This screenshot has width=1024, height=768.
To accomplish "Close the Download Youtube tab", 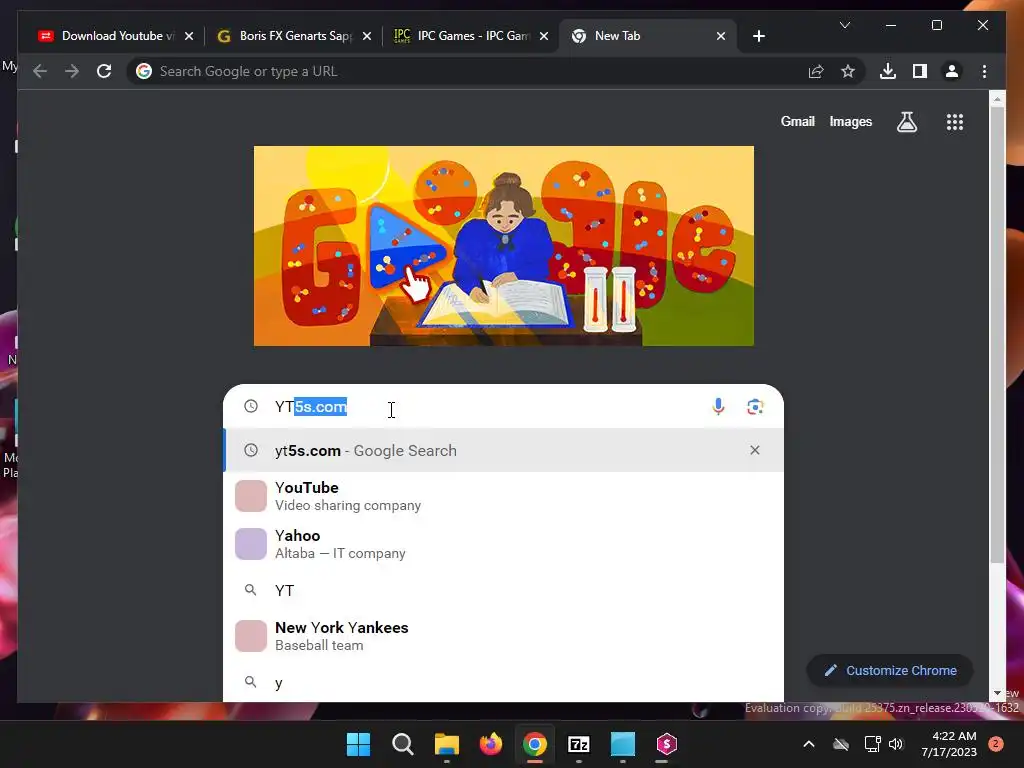I will 189,36.
